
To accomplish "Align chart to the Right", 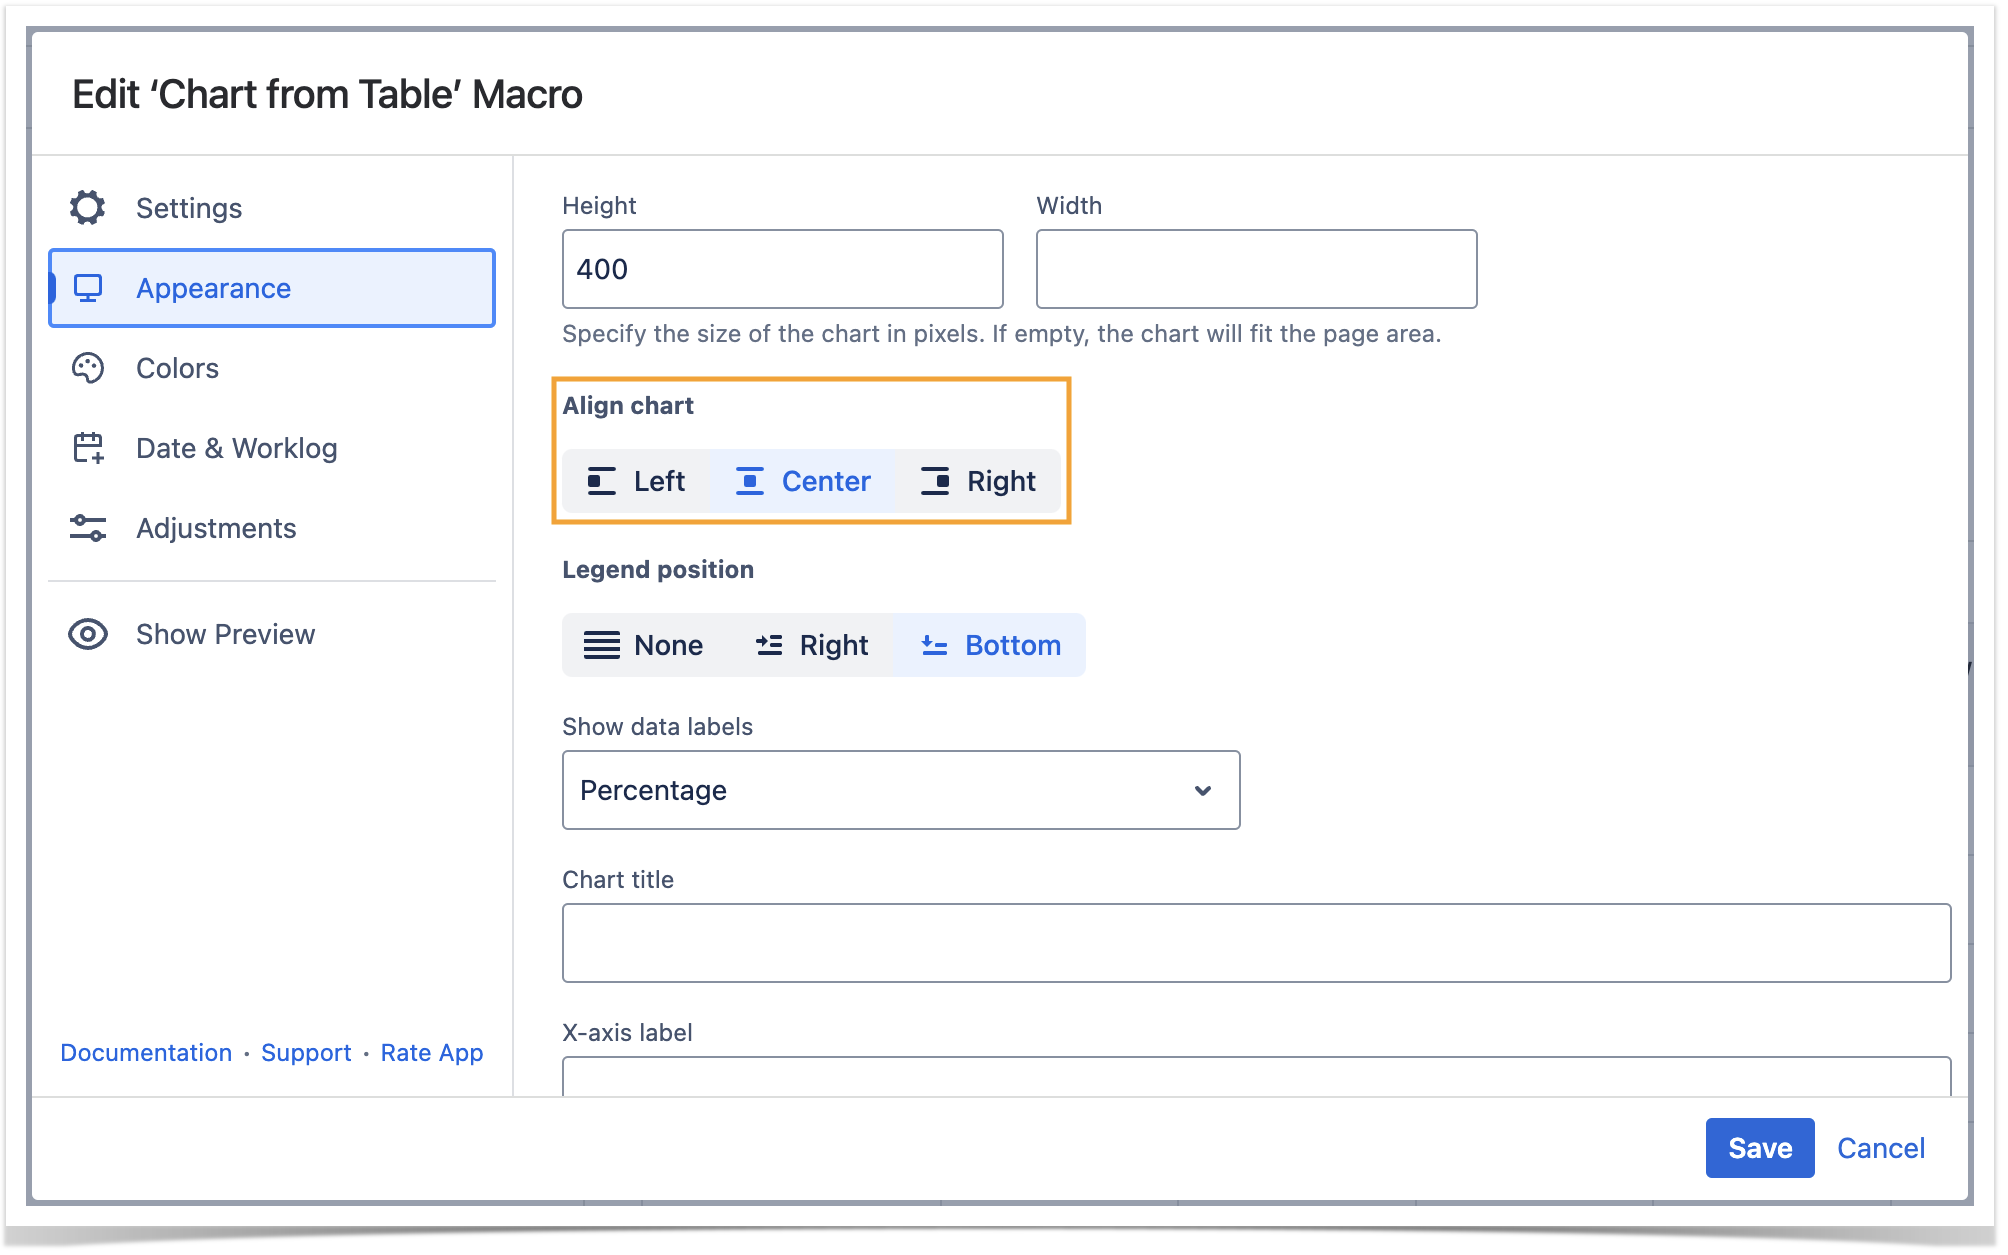I will [978, 481].
